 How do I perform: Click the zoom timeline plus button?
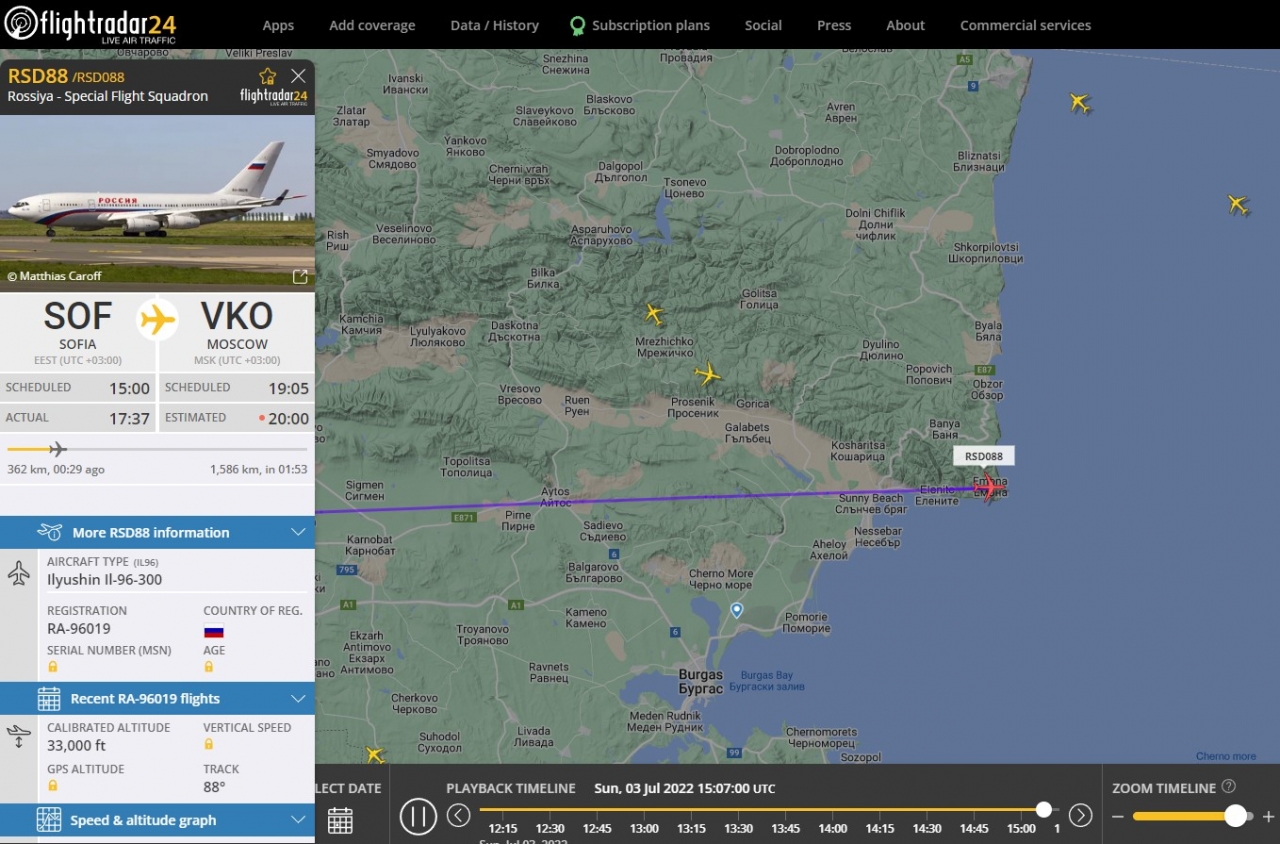point(1268,816)
